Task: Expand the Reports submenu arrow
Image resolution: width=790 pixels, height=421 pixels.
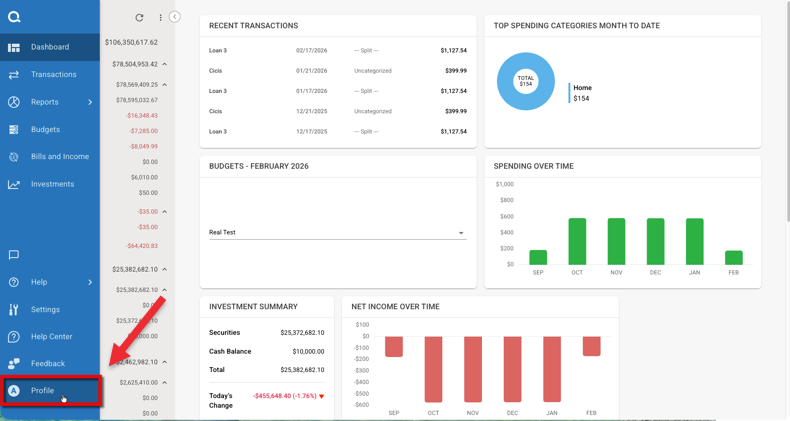Action: (90, 102)
